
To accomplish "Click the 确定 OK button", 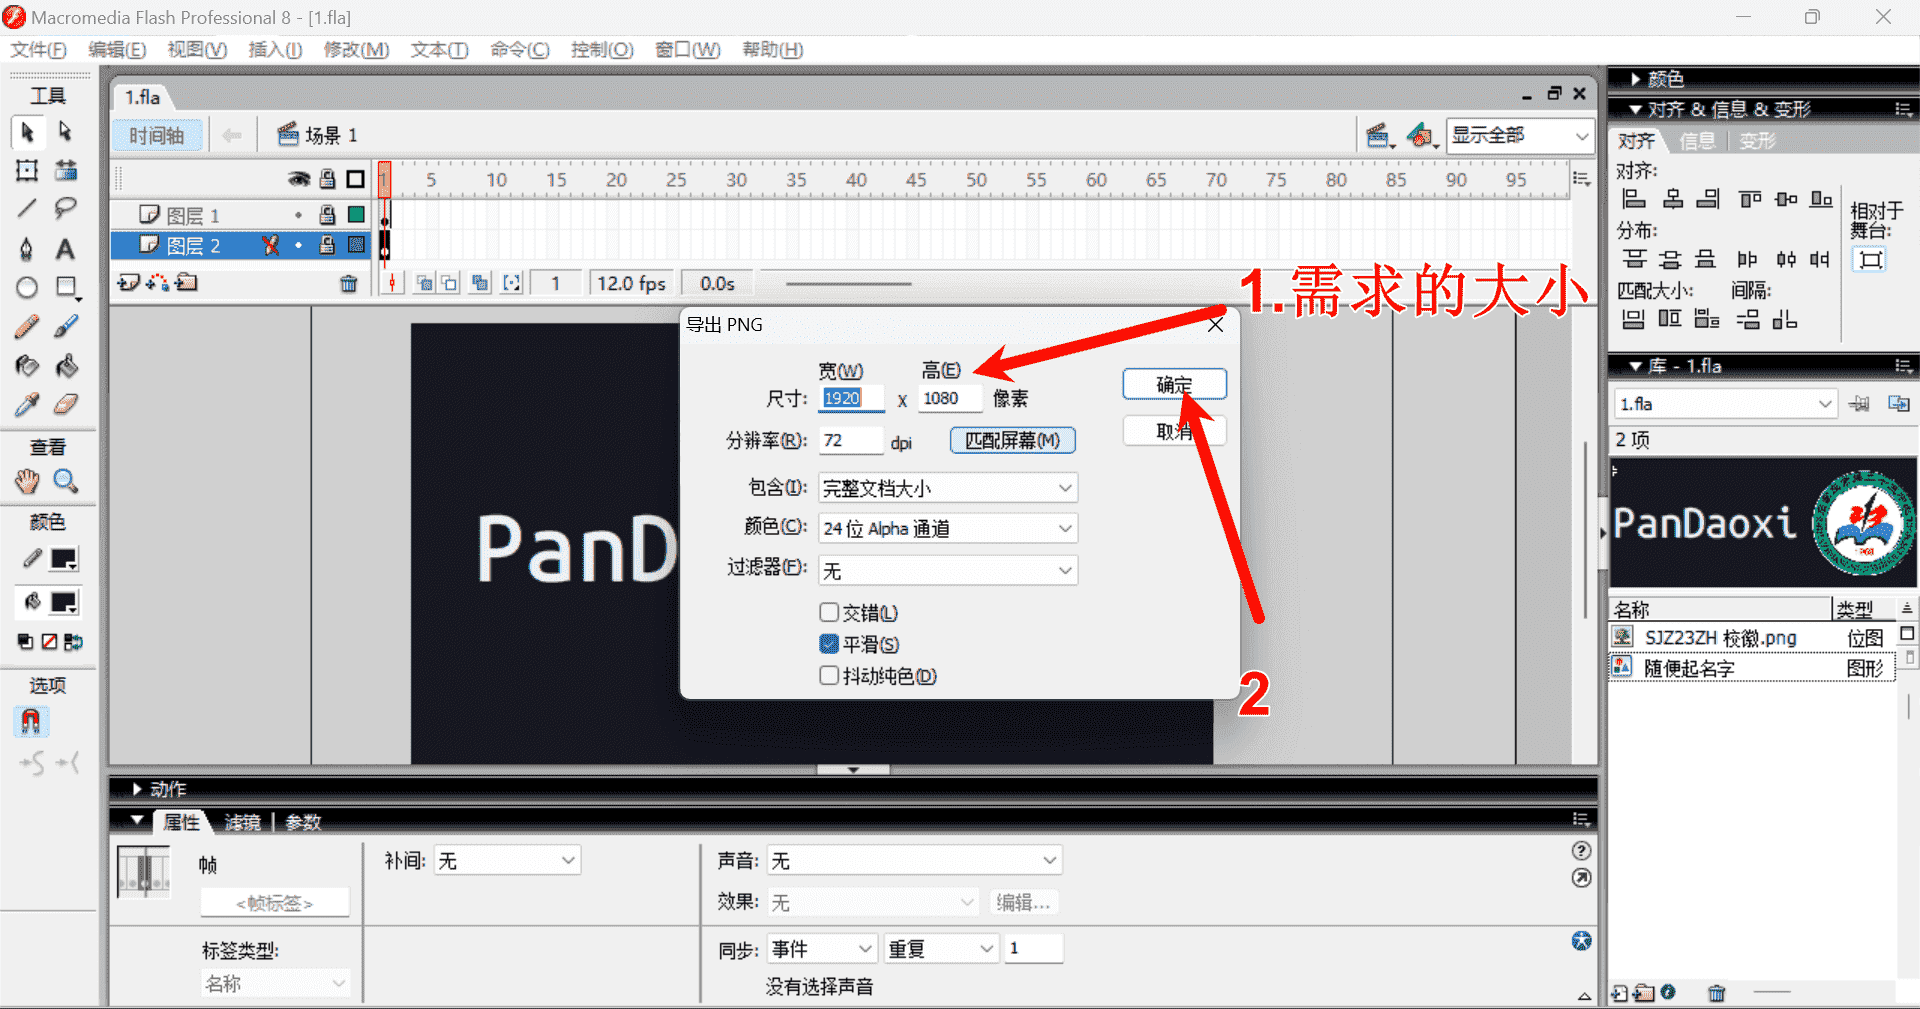I will coord(1174,385).
